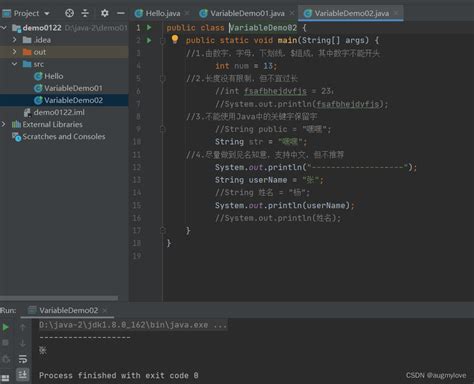
Task: Expand the .idea folder
Action: [14, 40]
